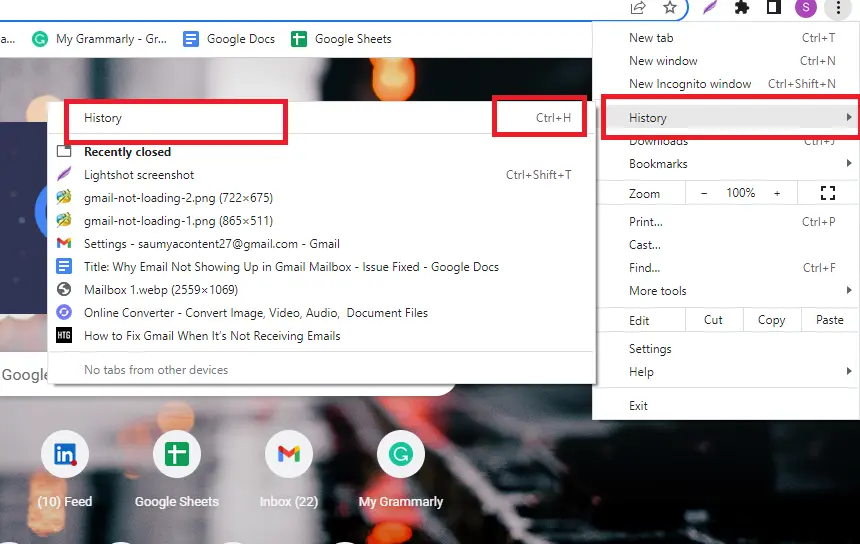Screen dimensions: 860x544
Task: Expand the Help submenu
Action: tap(727, 372)
